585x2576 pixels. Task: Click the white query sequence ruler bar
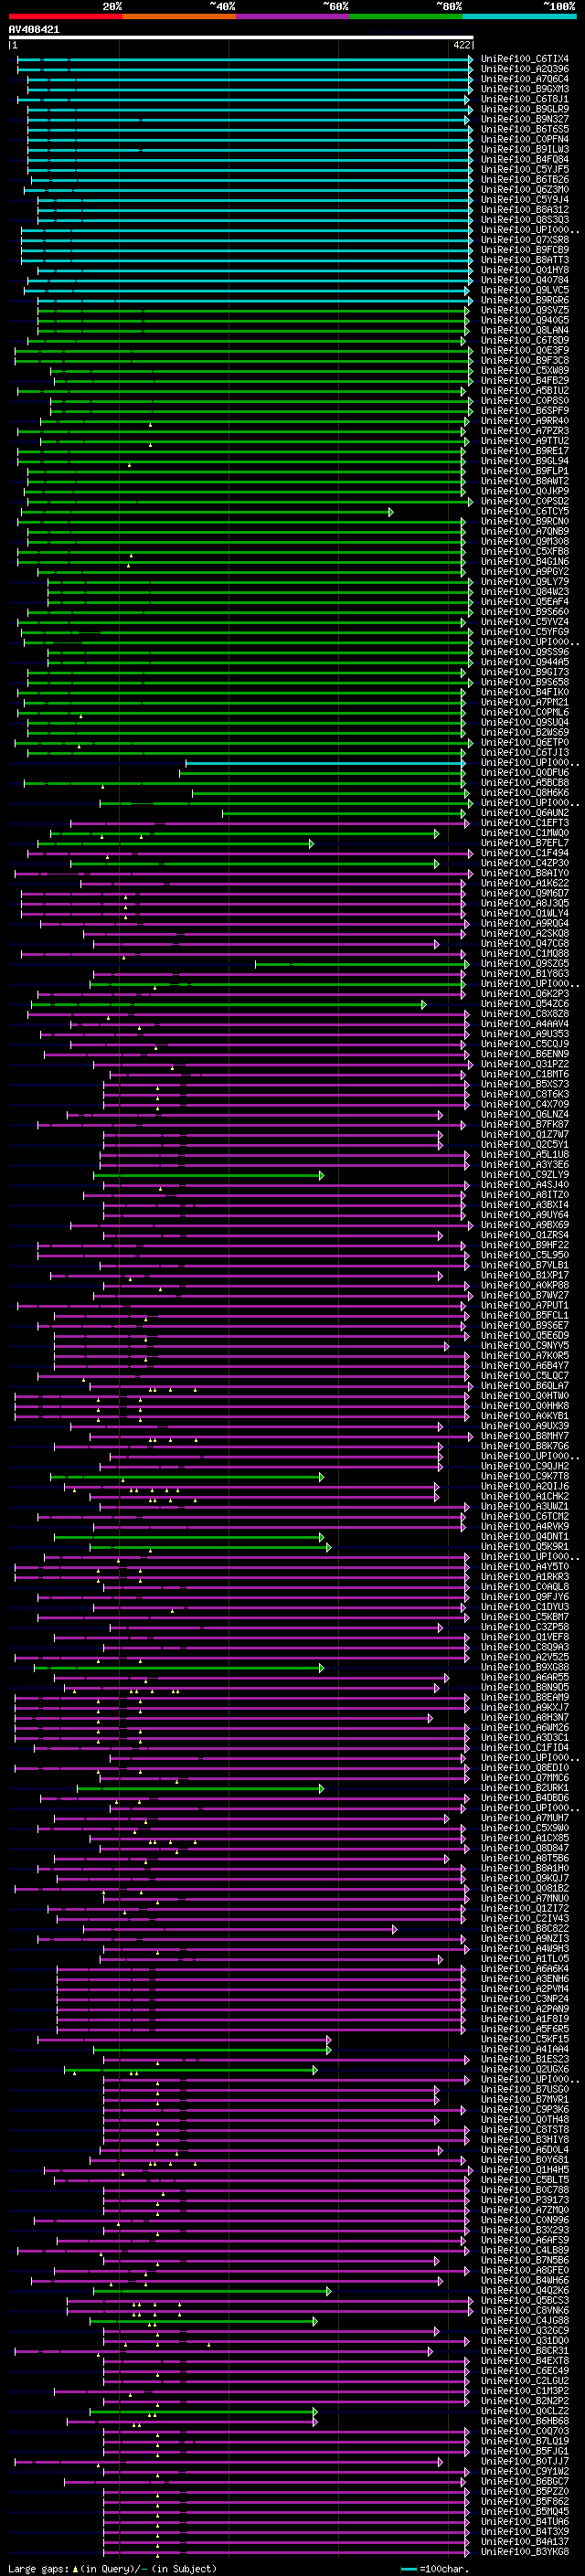coord(241,38)
